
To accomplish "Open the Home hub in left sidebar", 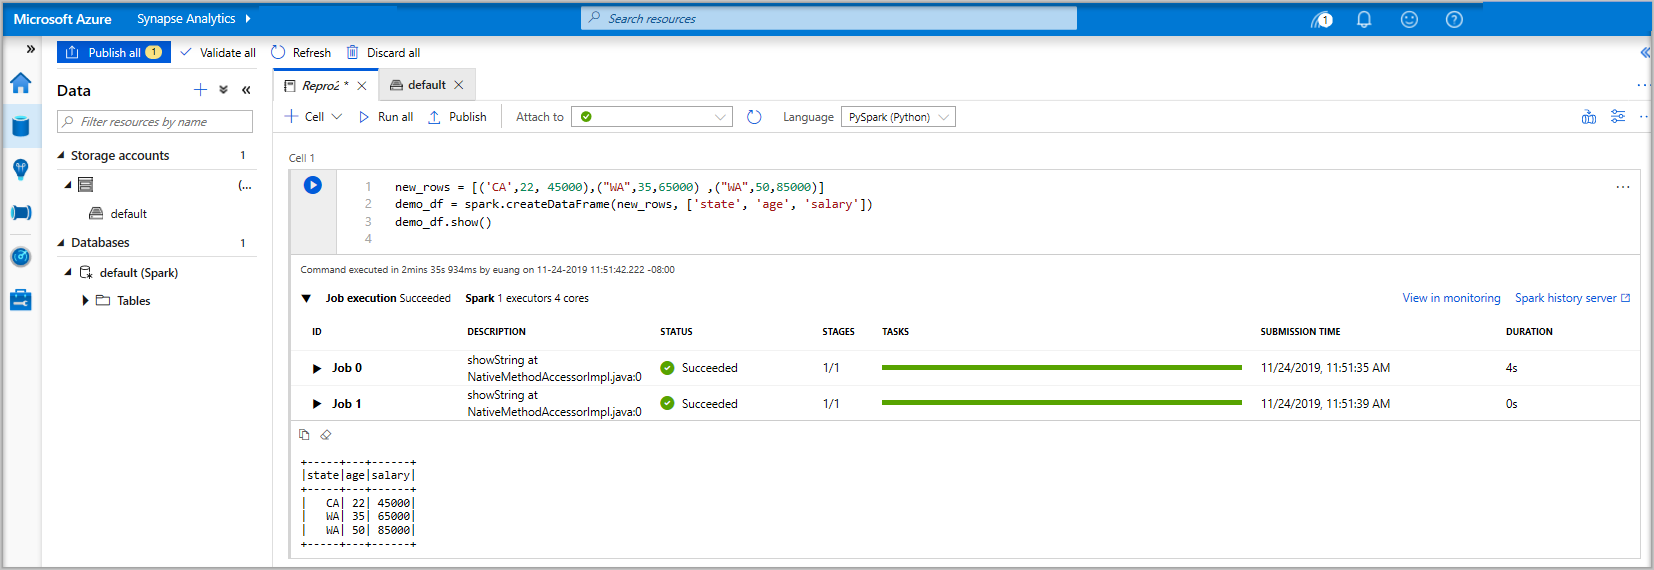I will pyautogui.click(x=21, y=83).
